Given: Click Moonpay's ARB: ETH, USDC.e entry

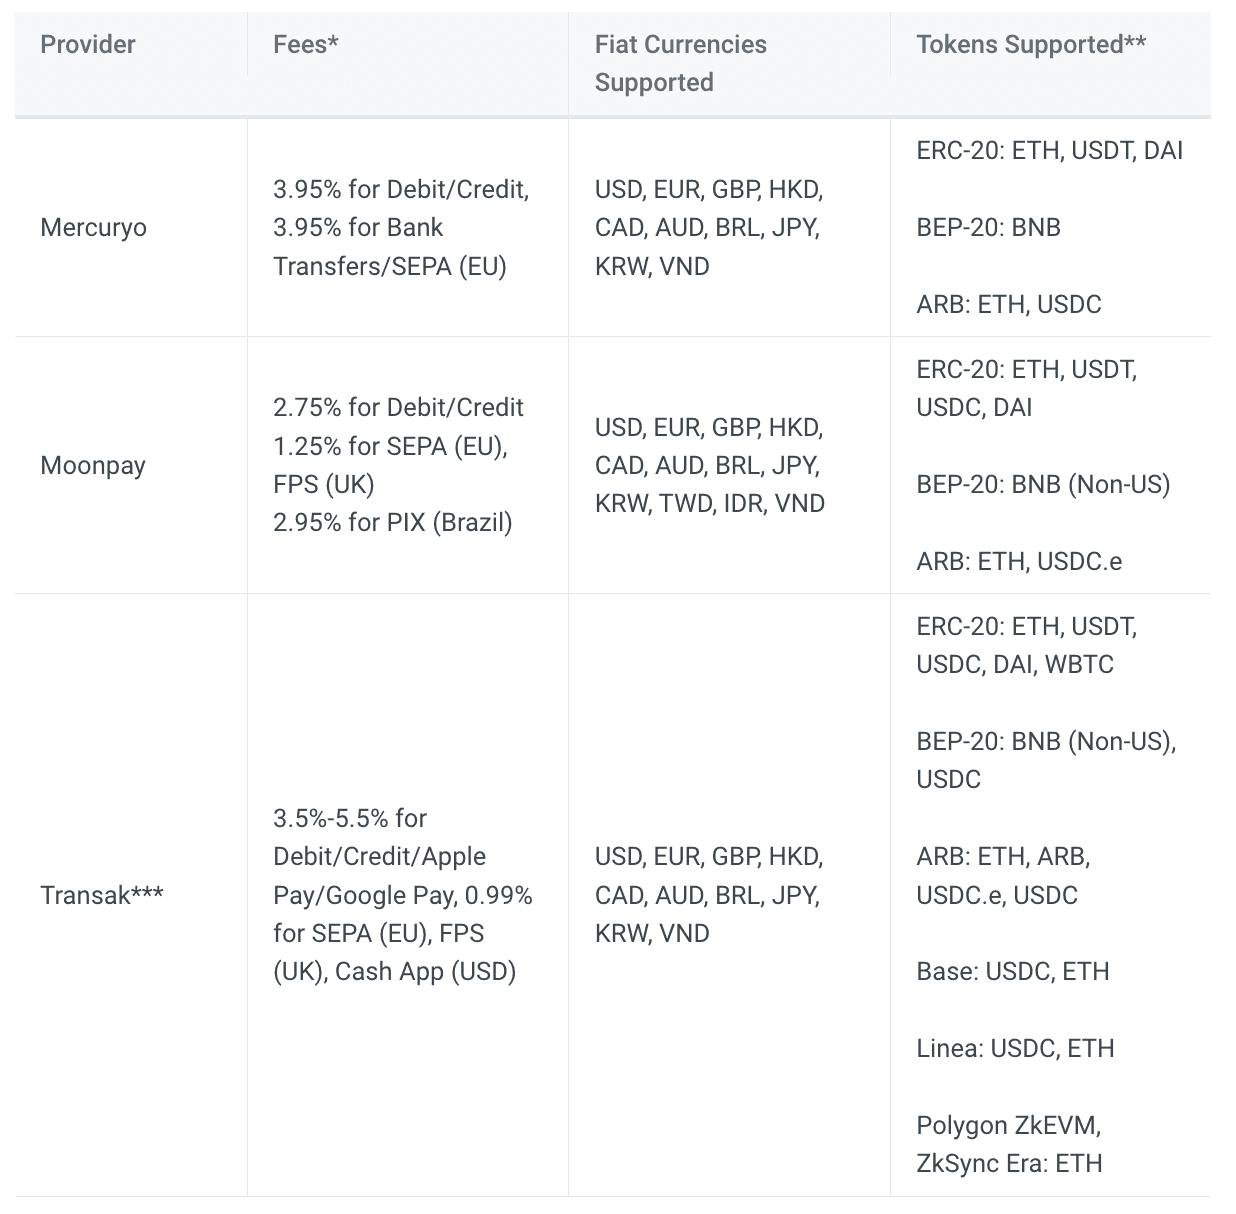Looking at the screenshot, I should (1019, 562).
